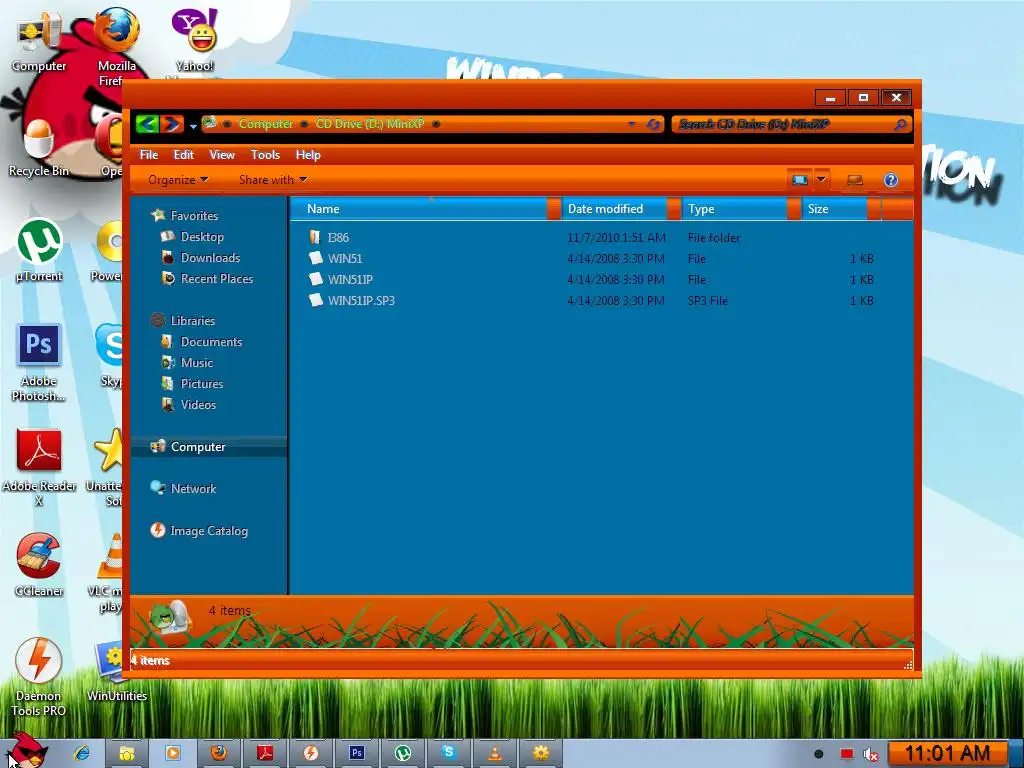Click the CCleaner desktop icon

coord(39,565)
